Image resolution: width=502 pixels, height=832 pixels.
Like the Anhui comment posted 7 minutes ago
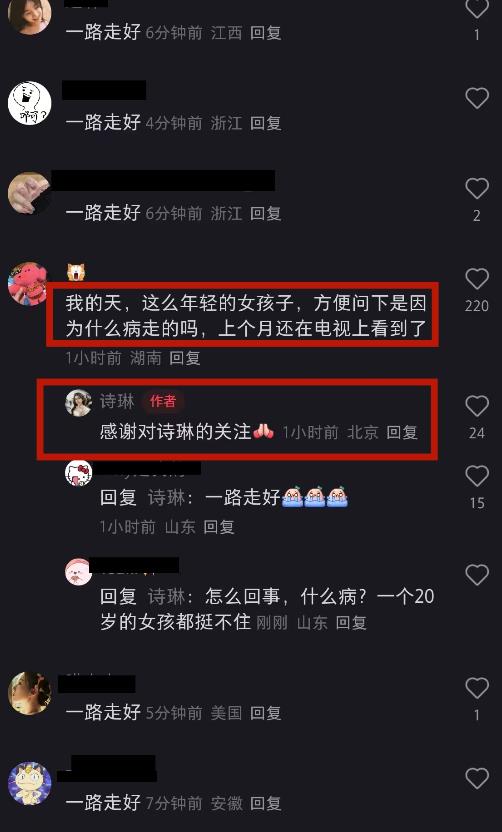click(x=477, y=778)
